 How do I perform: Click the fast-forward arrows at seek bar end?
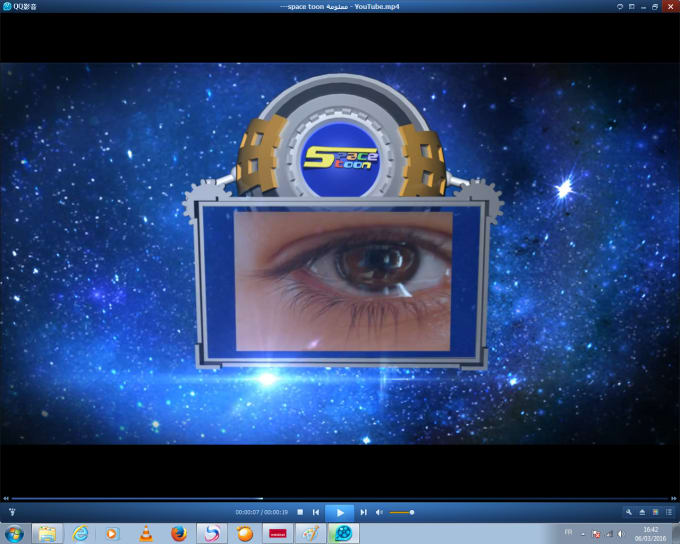[x=674, y=498]
